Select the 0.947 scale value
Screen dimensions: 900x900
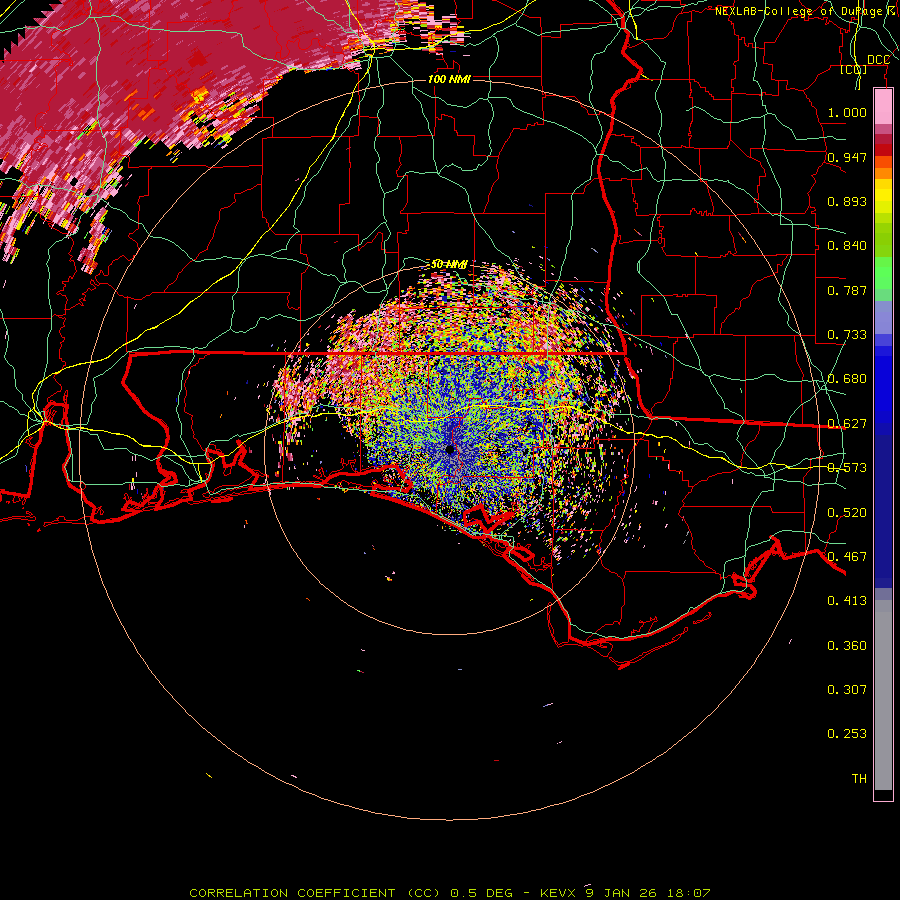click(847, 157)
